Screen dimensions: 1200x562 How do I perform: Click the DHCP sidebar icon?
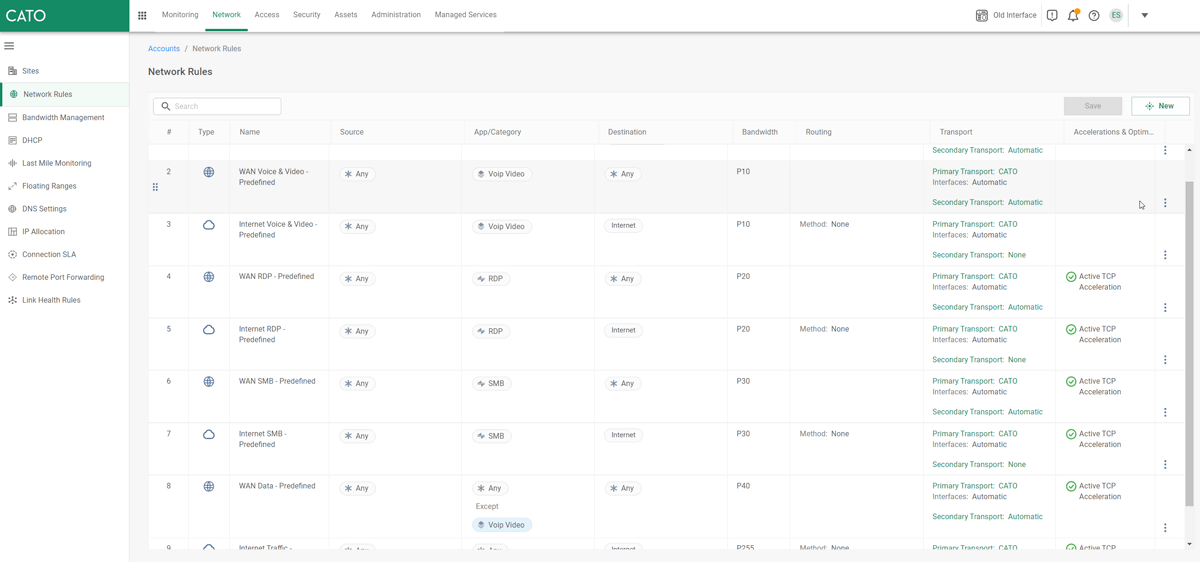pyautogui.click(x=12, y=140)
